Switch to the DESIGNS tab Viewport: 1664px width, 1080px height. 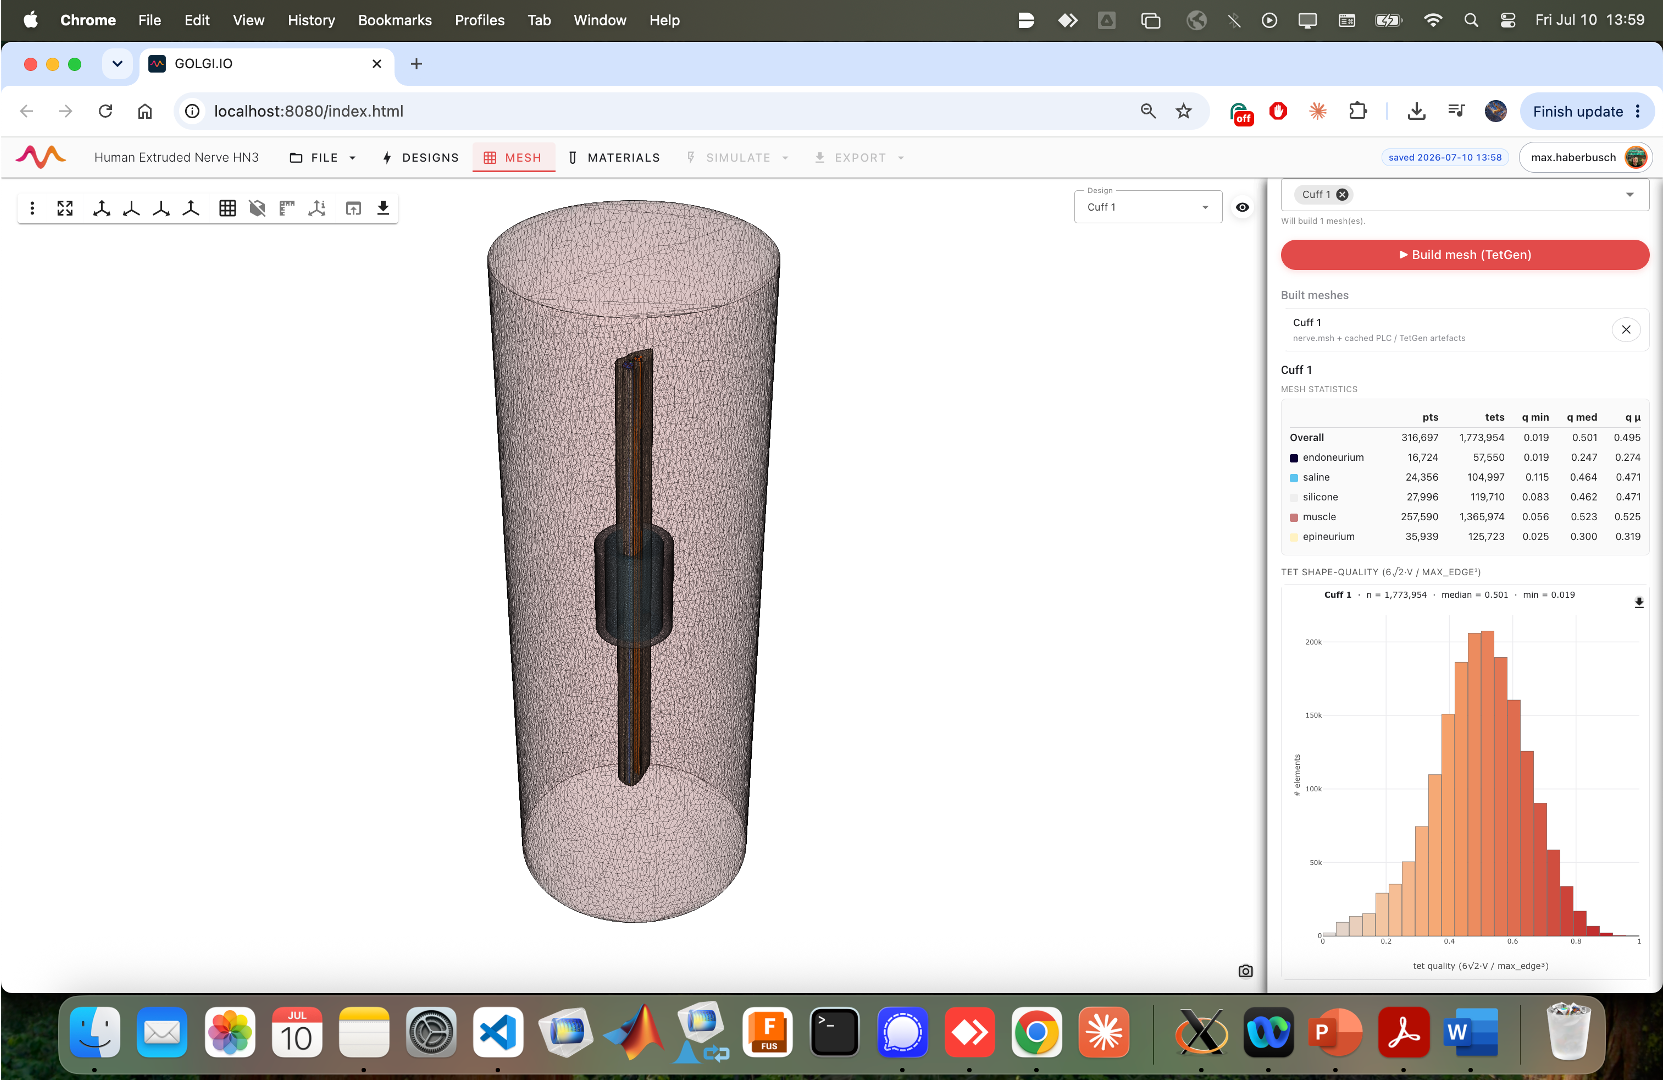click(x=421, y=158)
